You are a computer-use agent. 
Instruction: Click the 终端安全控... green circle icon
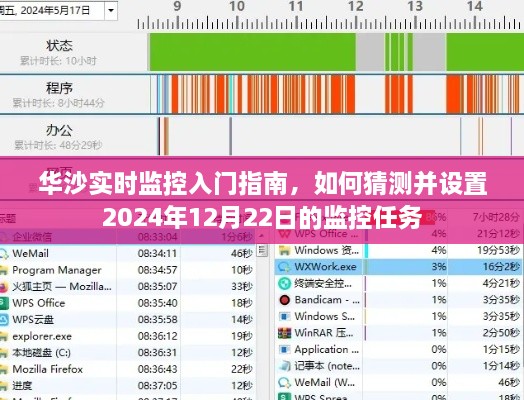click(x=284, y=284)
